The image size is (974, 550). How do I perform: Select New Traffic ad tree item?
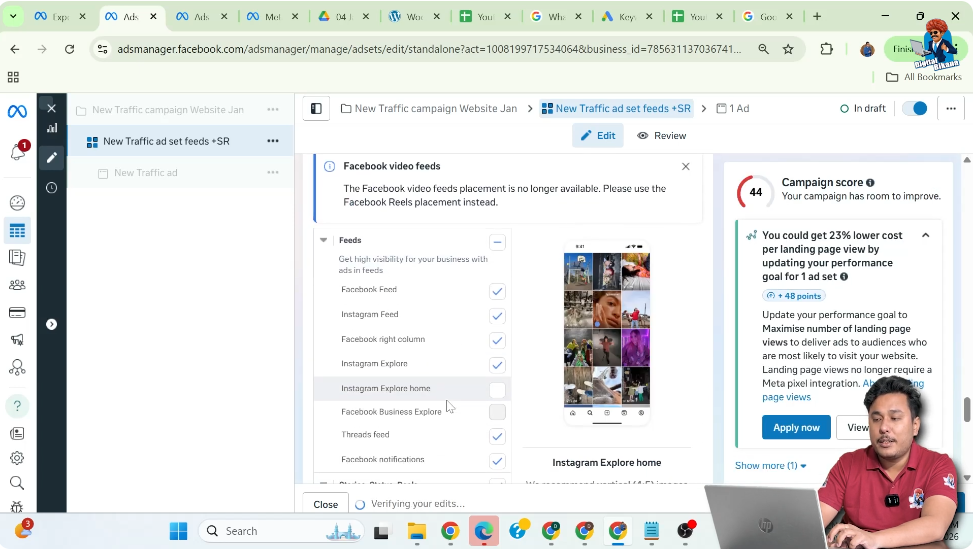point(145,172)
